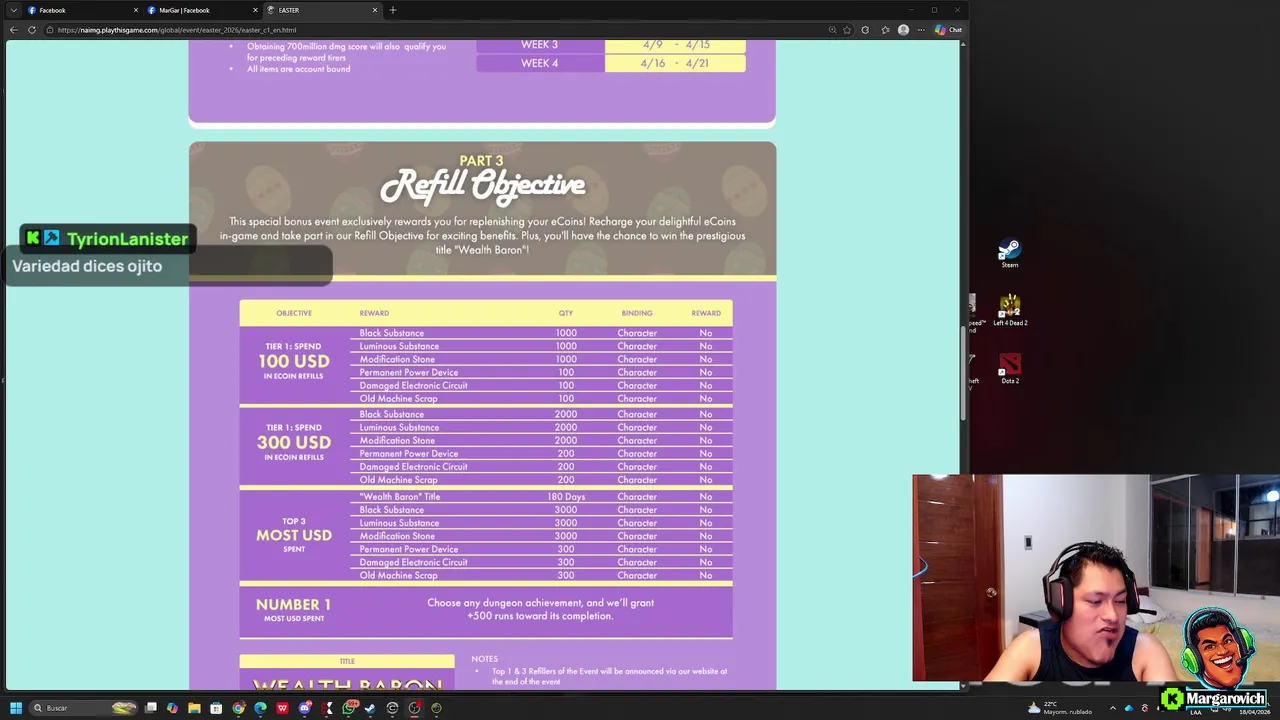Open the zoom magnifier in address bar
Image resolution: width=1280 pixels, height=720 pixels.
point(832,30)
